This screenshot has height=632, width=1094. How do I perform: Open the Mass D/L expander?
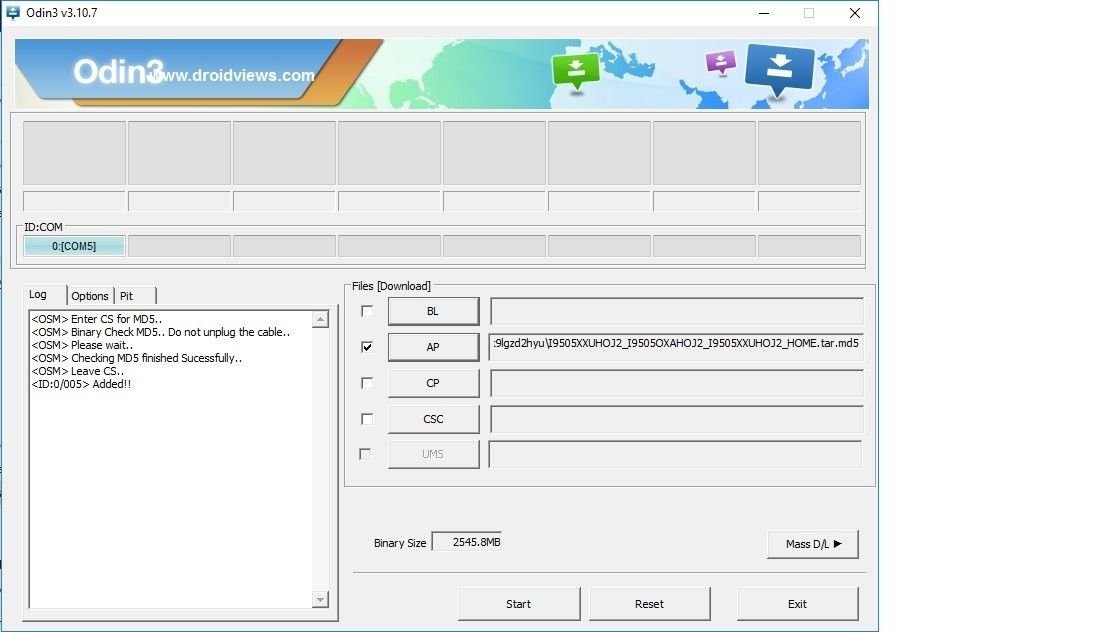pyautogui.click(x=813, y=544)
